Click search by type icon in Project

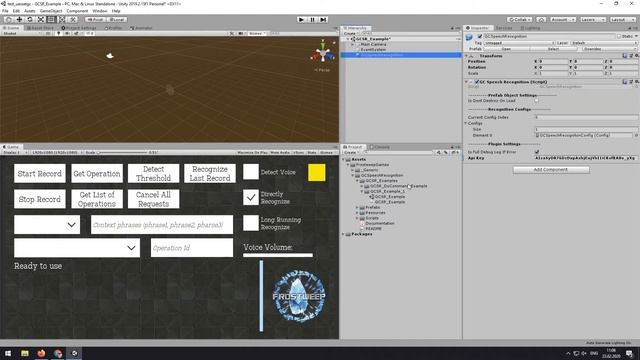(x=439, y=153)
